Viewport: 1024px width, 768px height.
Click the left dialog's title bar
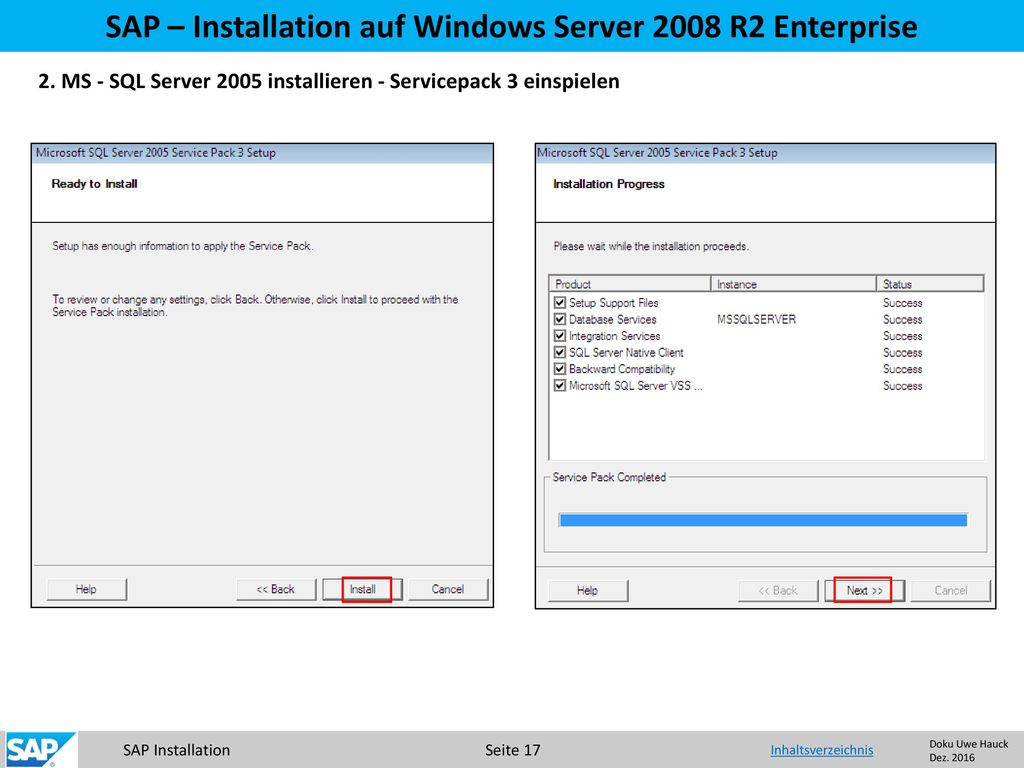(x=262, y=153)
